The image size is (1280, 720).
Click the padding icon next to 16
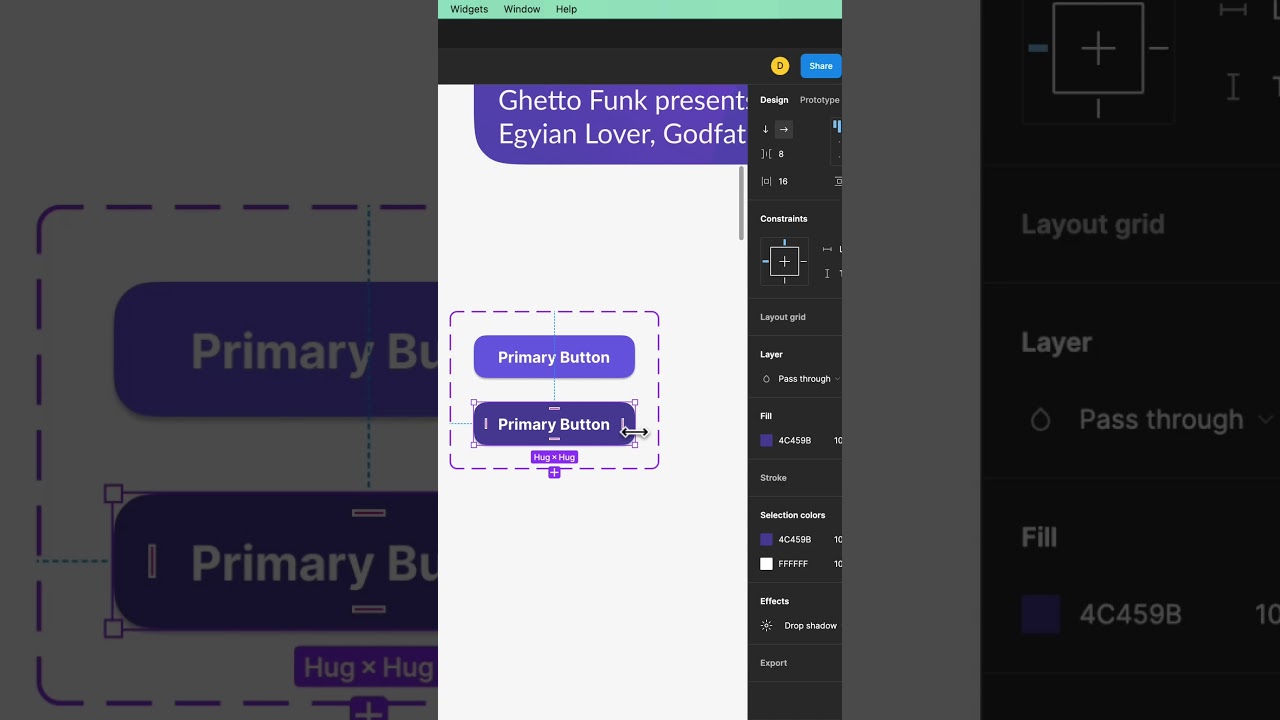click(766, 181)
